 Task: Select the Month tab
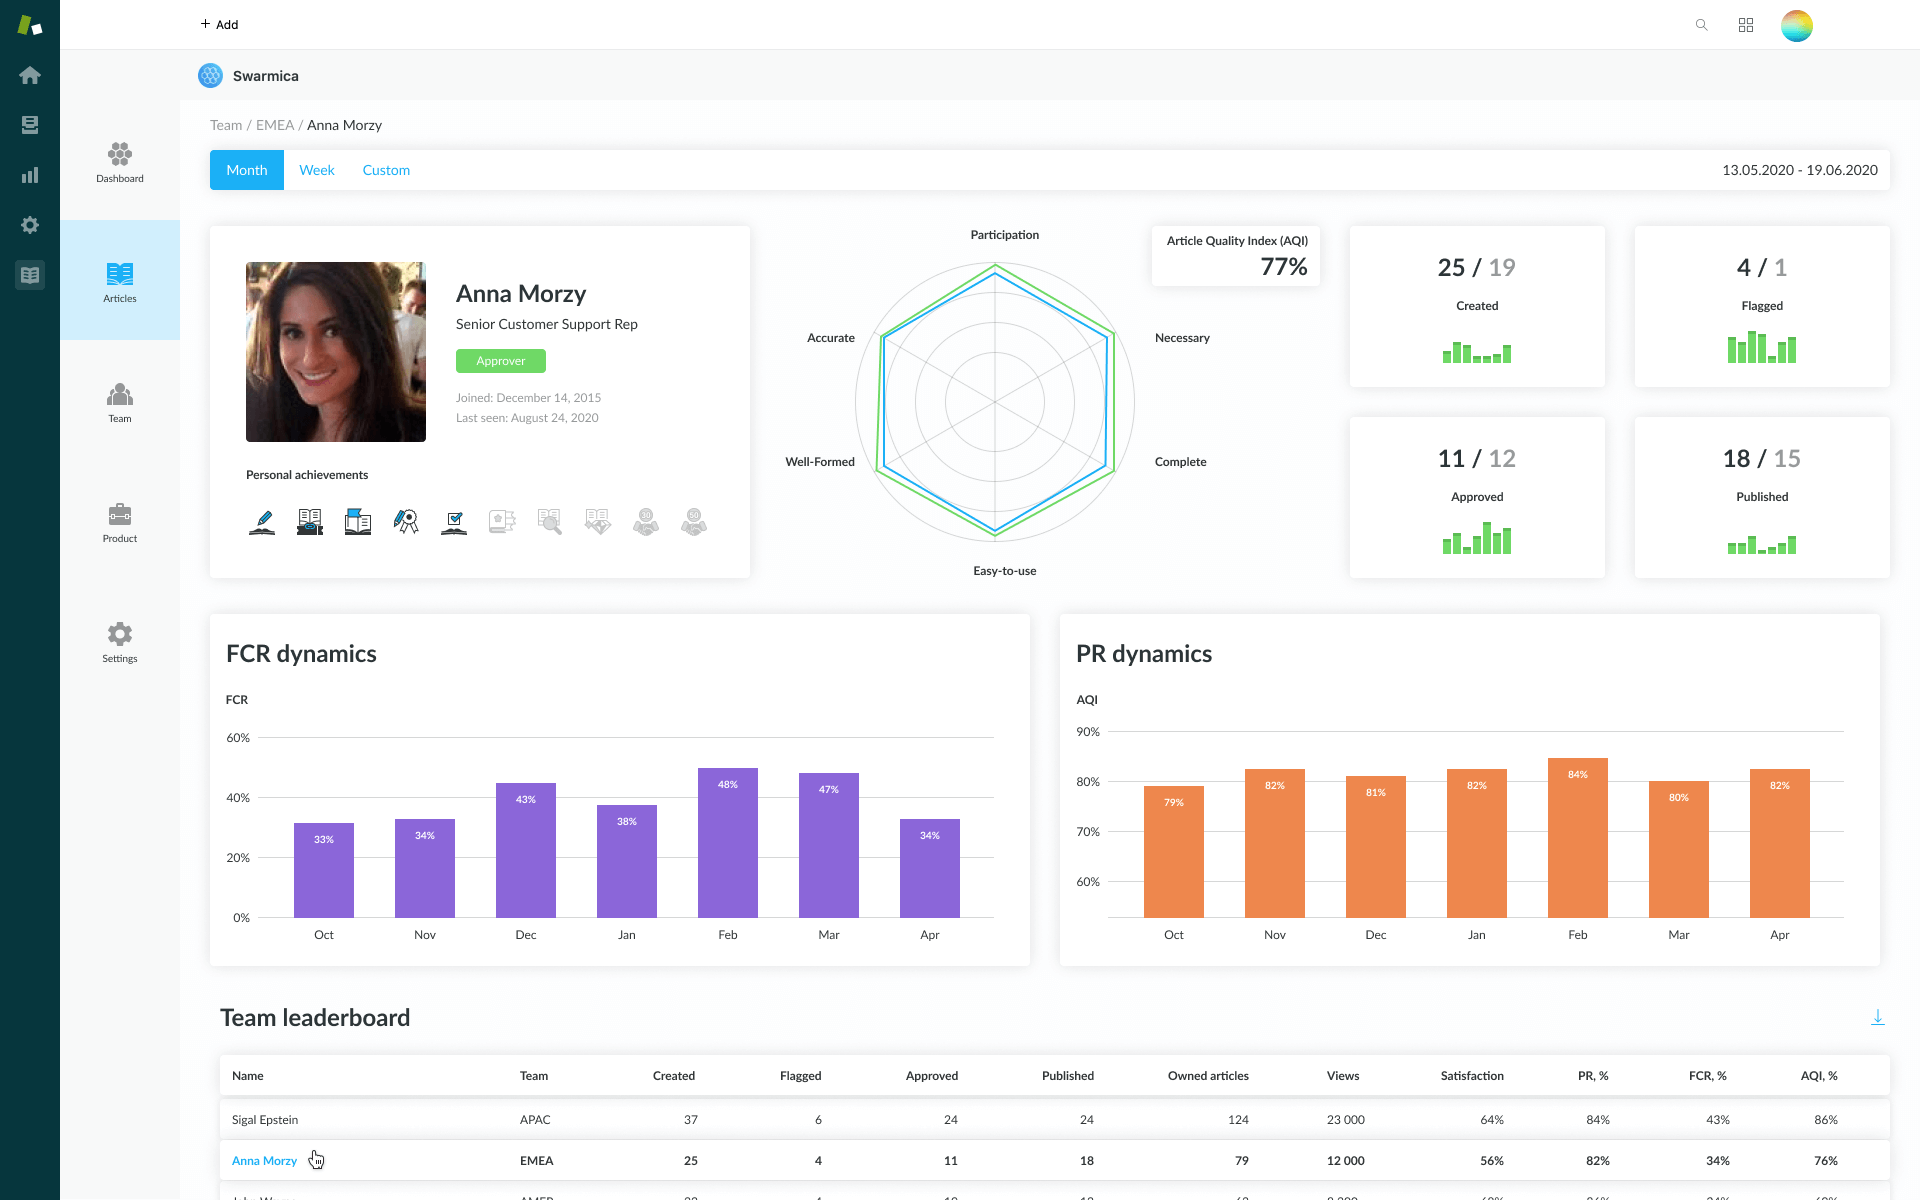247,170
